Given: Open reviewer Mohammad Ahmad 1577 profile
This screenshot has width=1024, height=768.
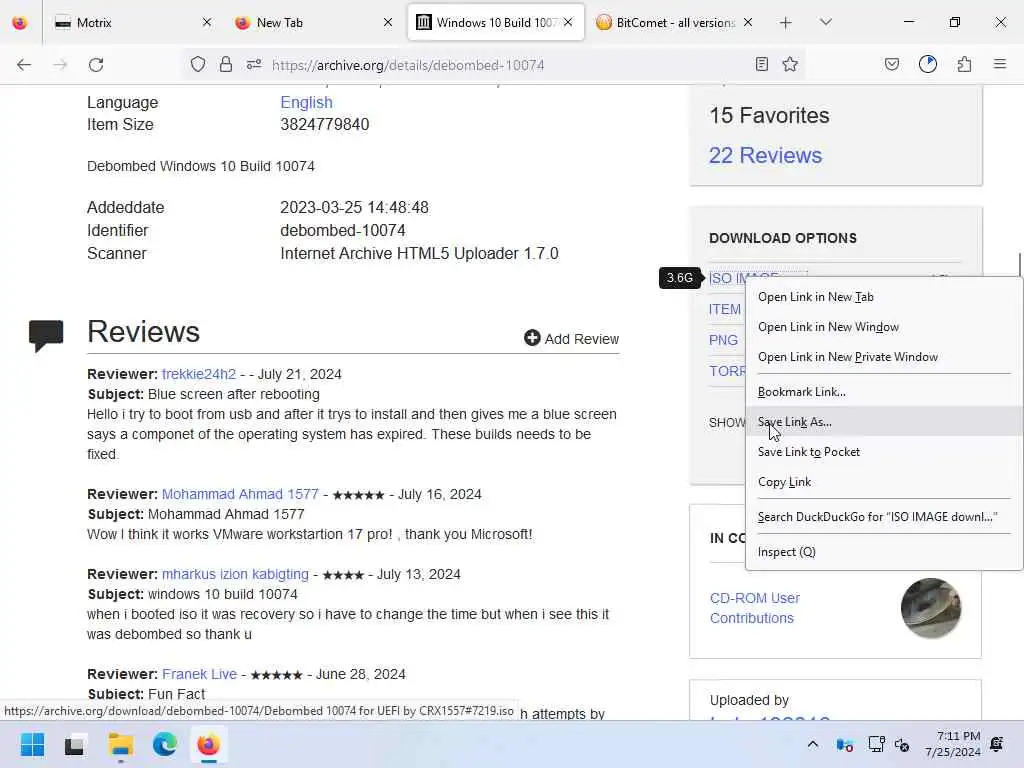Looking at the screenshot, I should [240, 494].
